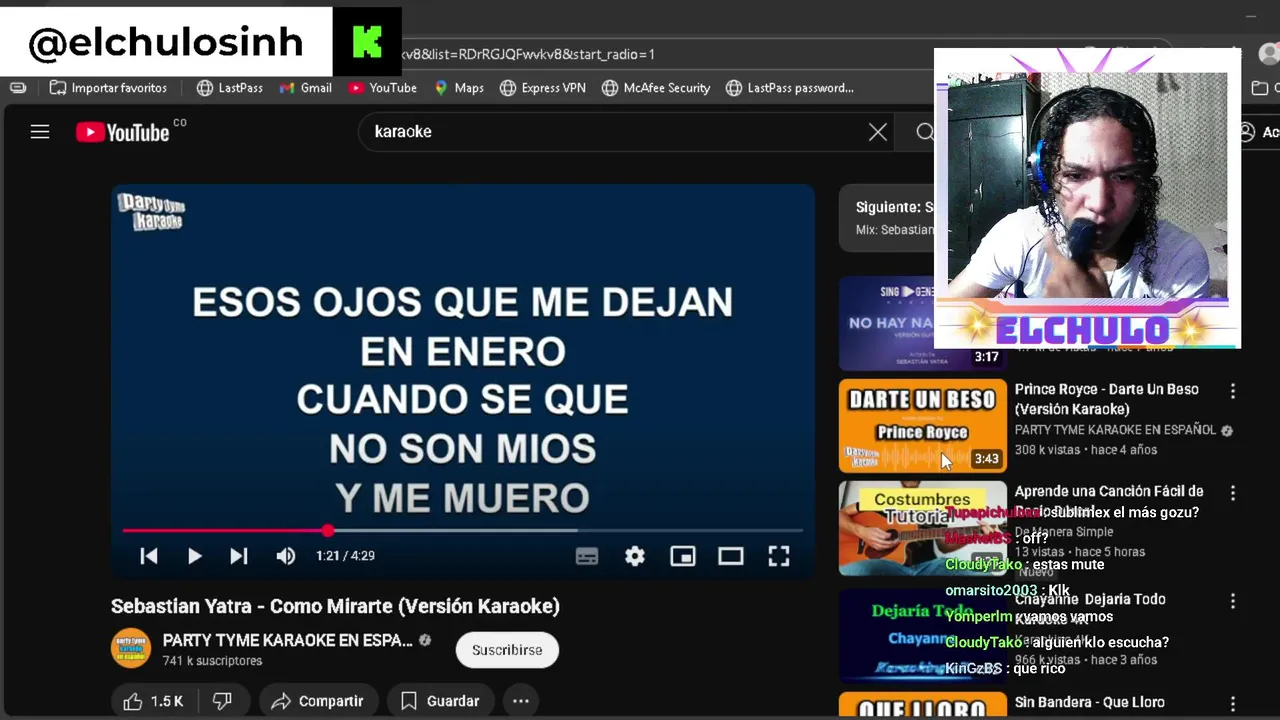1280x720 pixels.
Task: Open video player settings gear
Action: (x=635, y=556)
